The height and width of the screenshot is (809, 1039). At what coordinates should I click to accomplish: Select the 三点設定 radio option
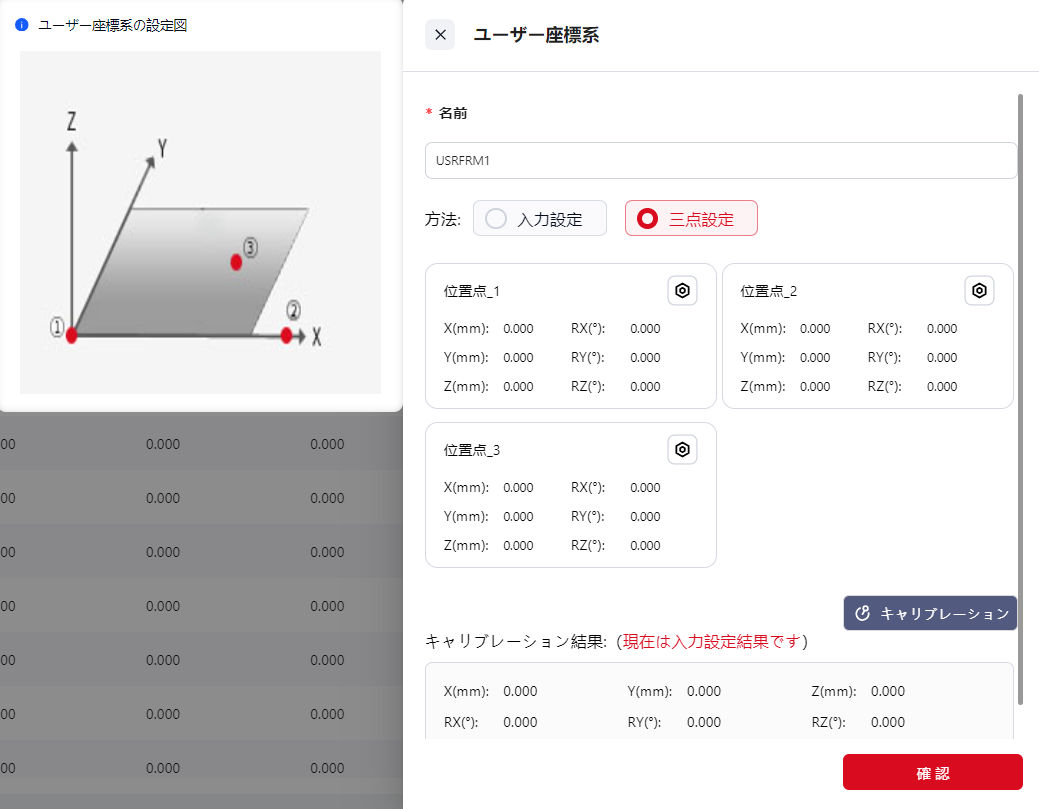click(648, 219)
